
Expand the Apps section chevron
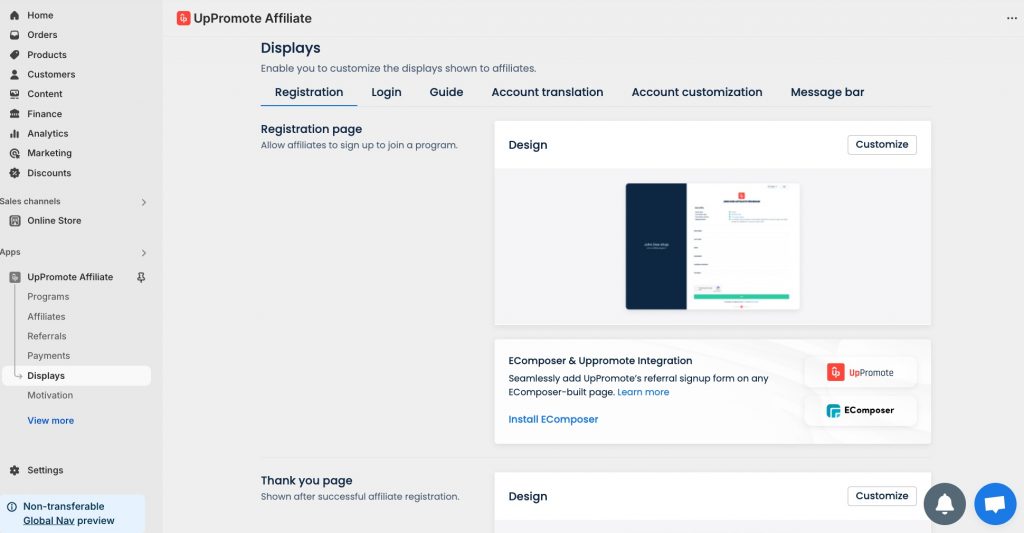tap(144, 253)
